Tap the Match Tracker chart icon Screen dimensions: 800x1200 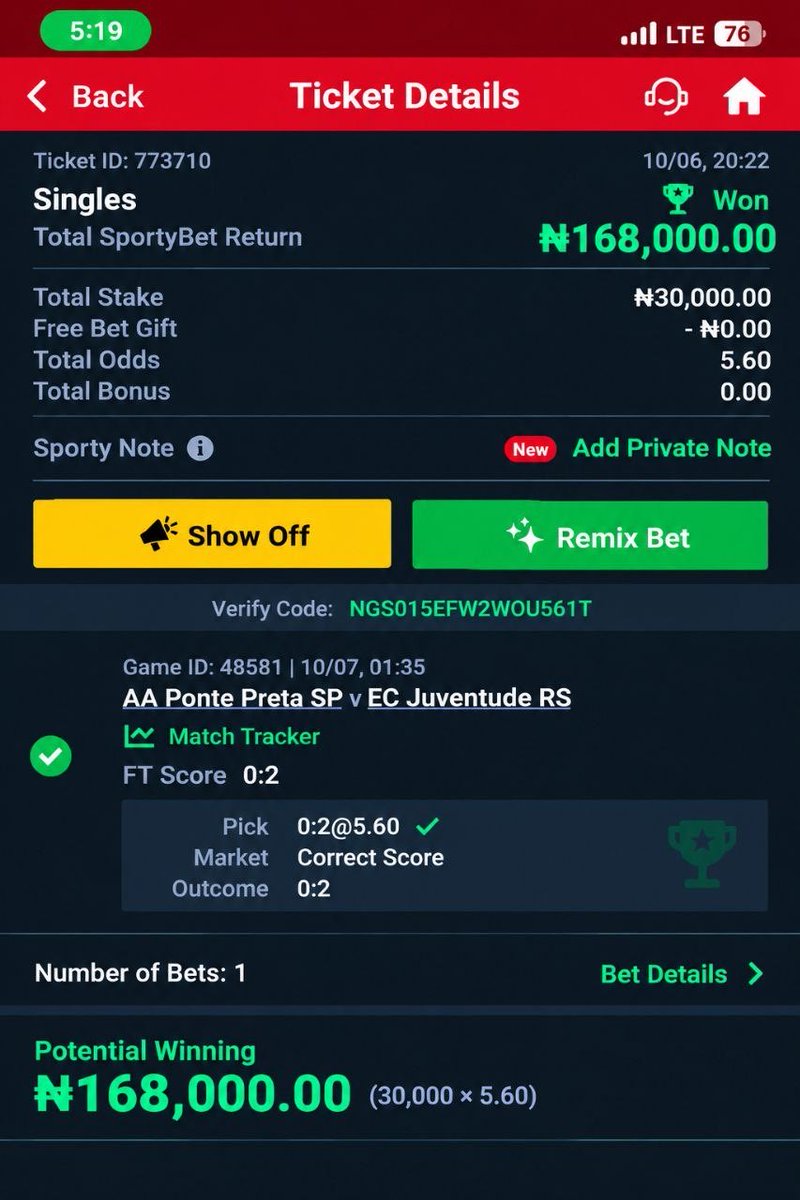[139, 737]
